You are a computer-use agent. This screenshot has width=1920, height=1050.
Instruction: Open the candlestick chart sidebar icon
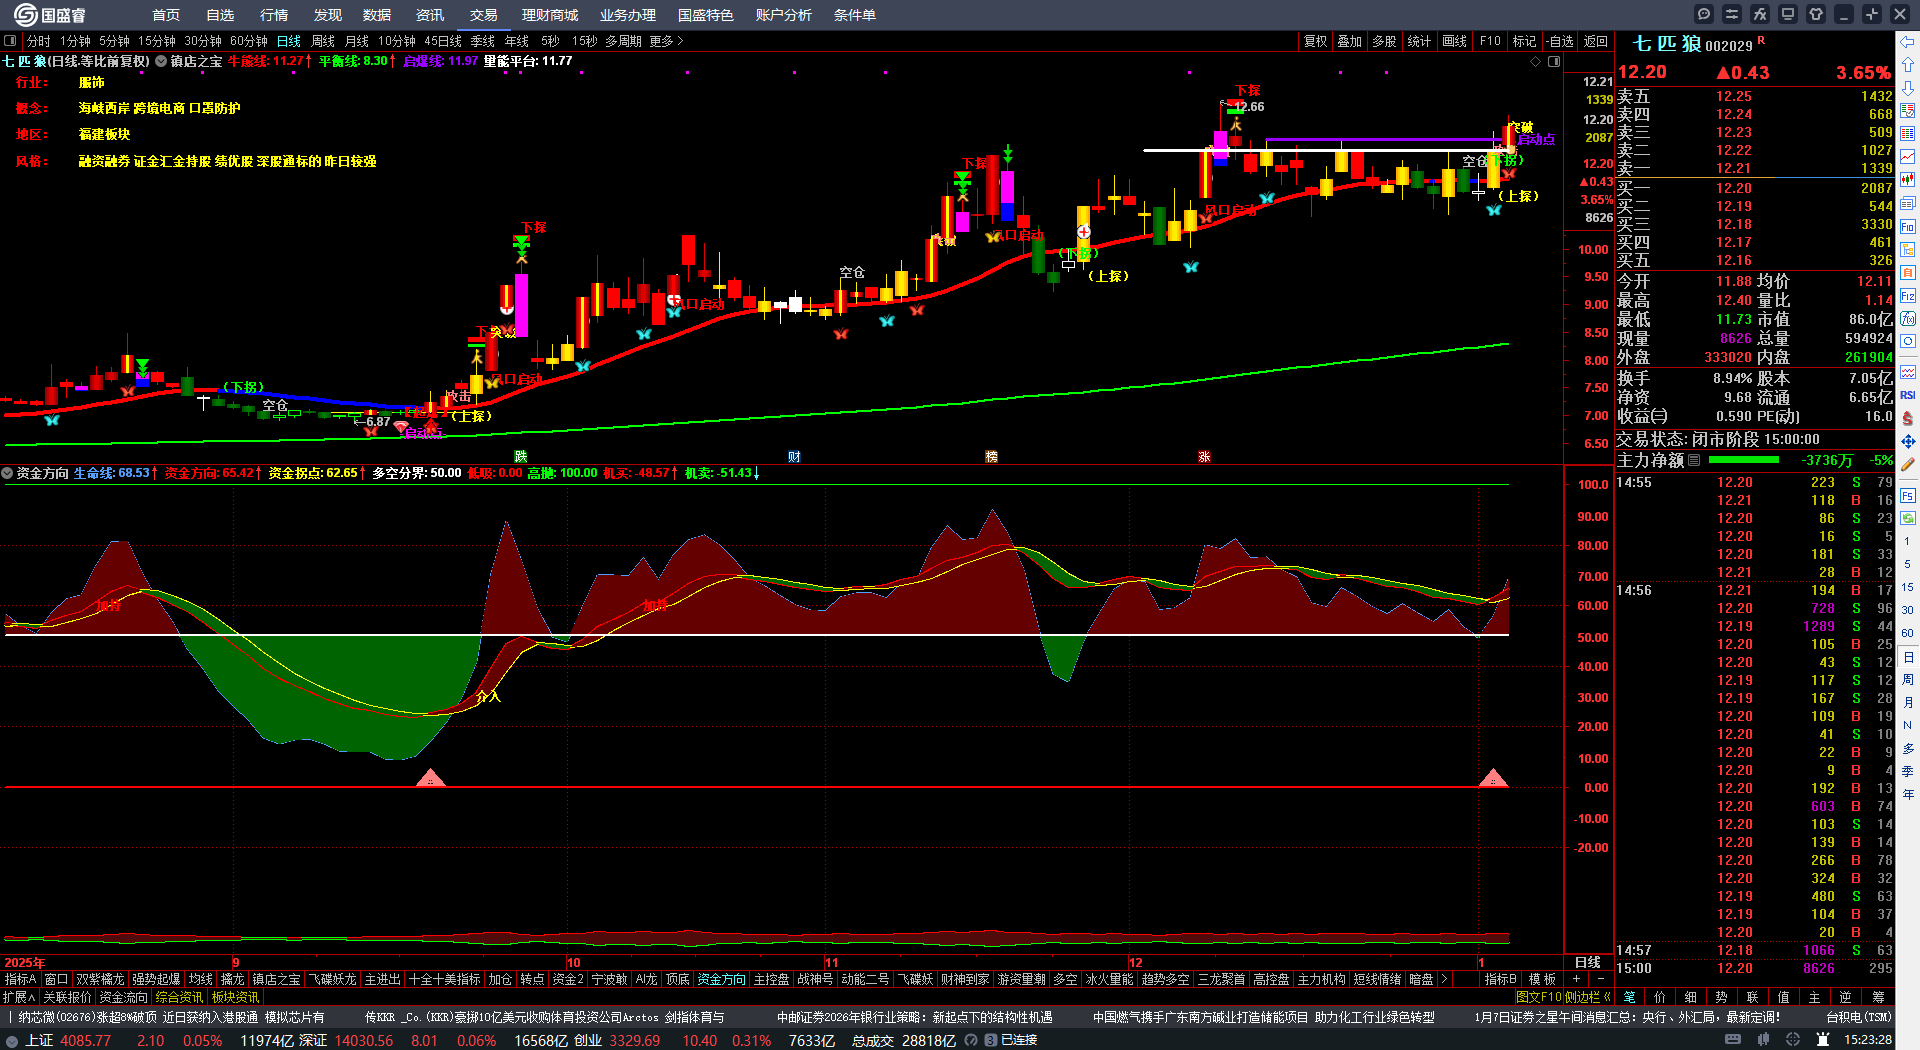[1908, 180]
